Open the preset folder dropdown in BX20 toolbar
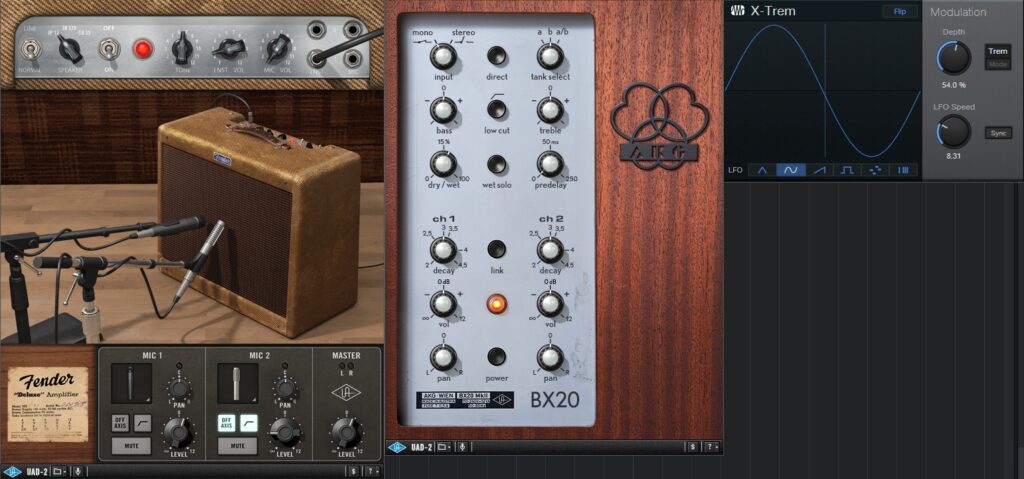 click(443, 447)
